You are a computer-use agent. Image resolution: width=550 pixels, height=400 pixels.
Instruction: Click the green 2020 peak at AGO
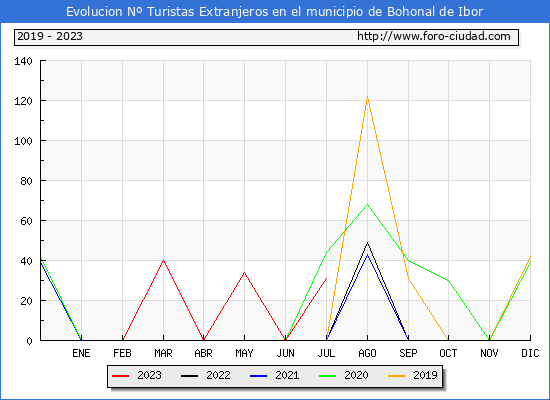pos(367,204)
